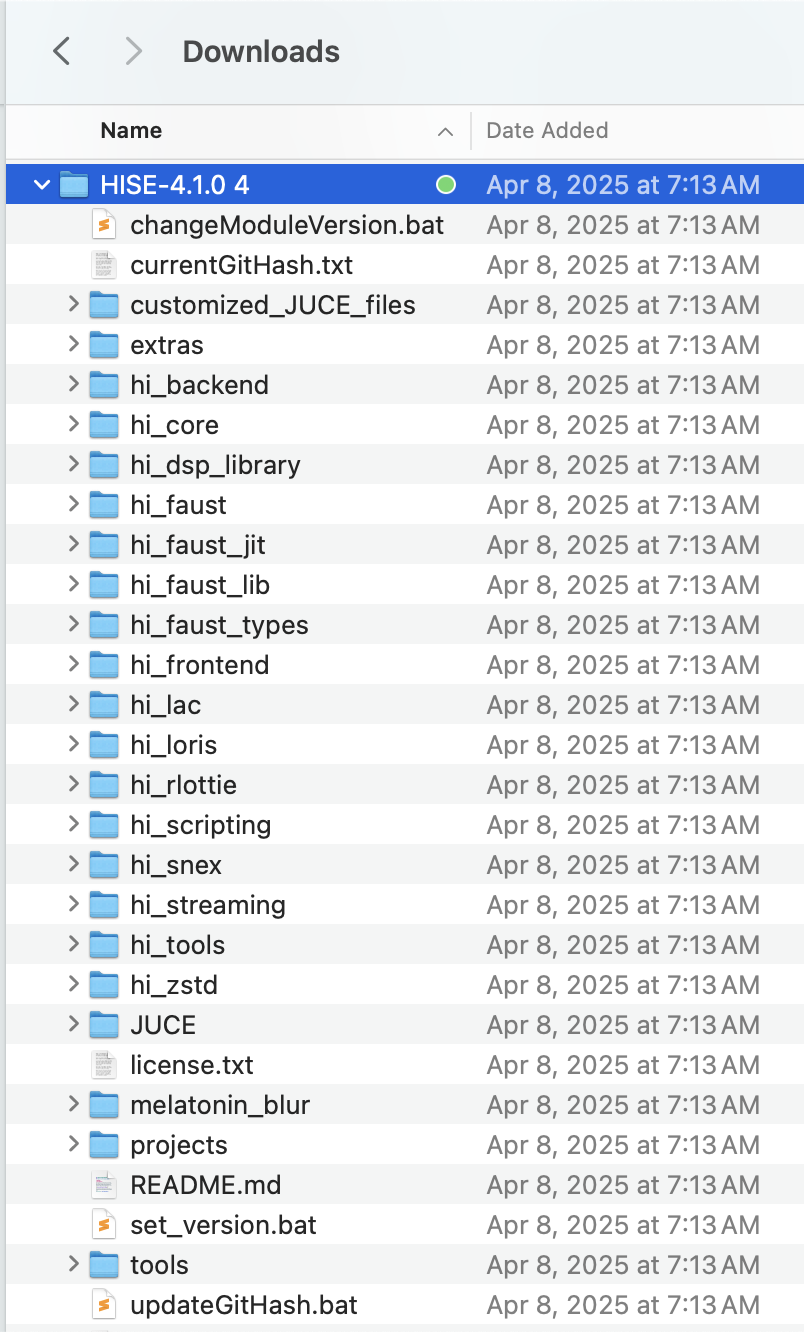Image resolution: width=804 pixels, height=1332 pixels.
Task: Select the hi_faust_types folder icon
Action: tap(104, 625)
